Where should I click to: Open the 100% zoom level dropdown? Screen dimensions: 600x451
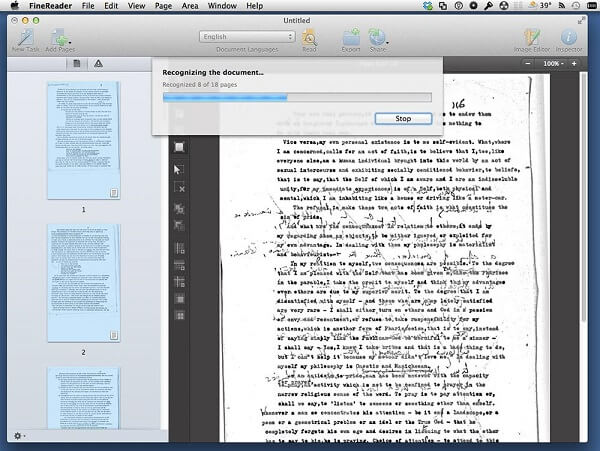click(554, 64)
